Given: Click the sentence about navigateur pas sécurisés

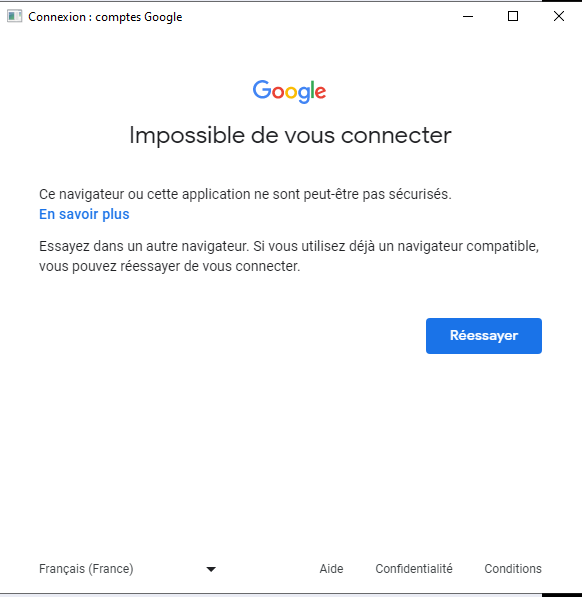Looking at the screenshot, I should tap(245, 194).
